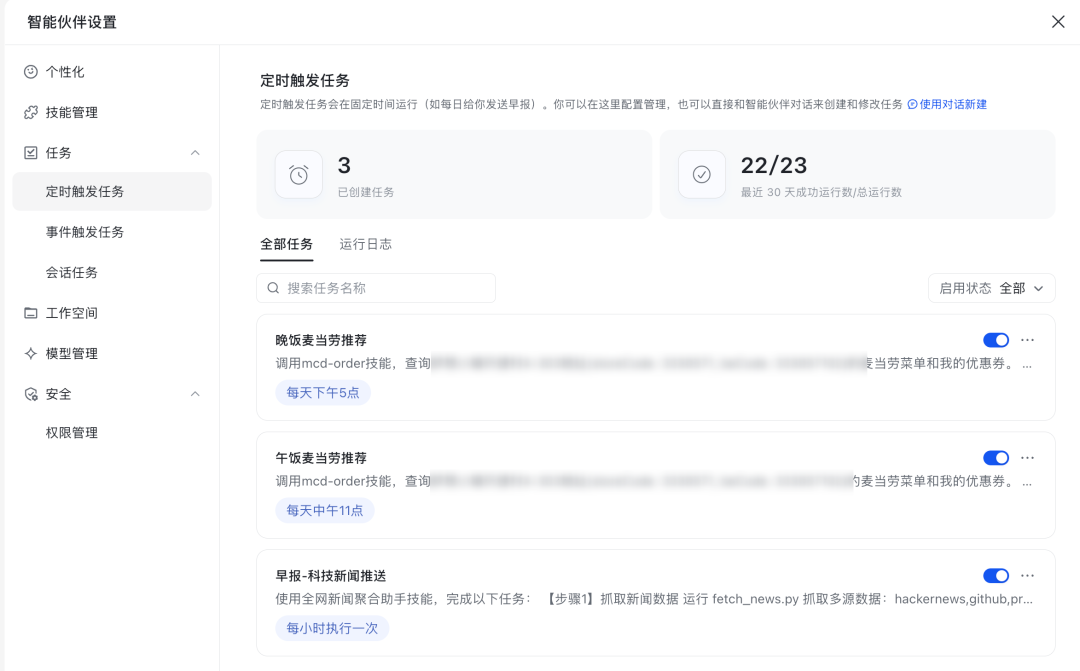Toggle the 早报-科技新闻推送 task off
The width and height of the screenshot is (1080, 671).
pos(995,575)
